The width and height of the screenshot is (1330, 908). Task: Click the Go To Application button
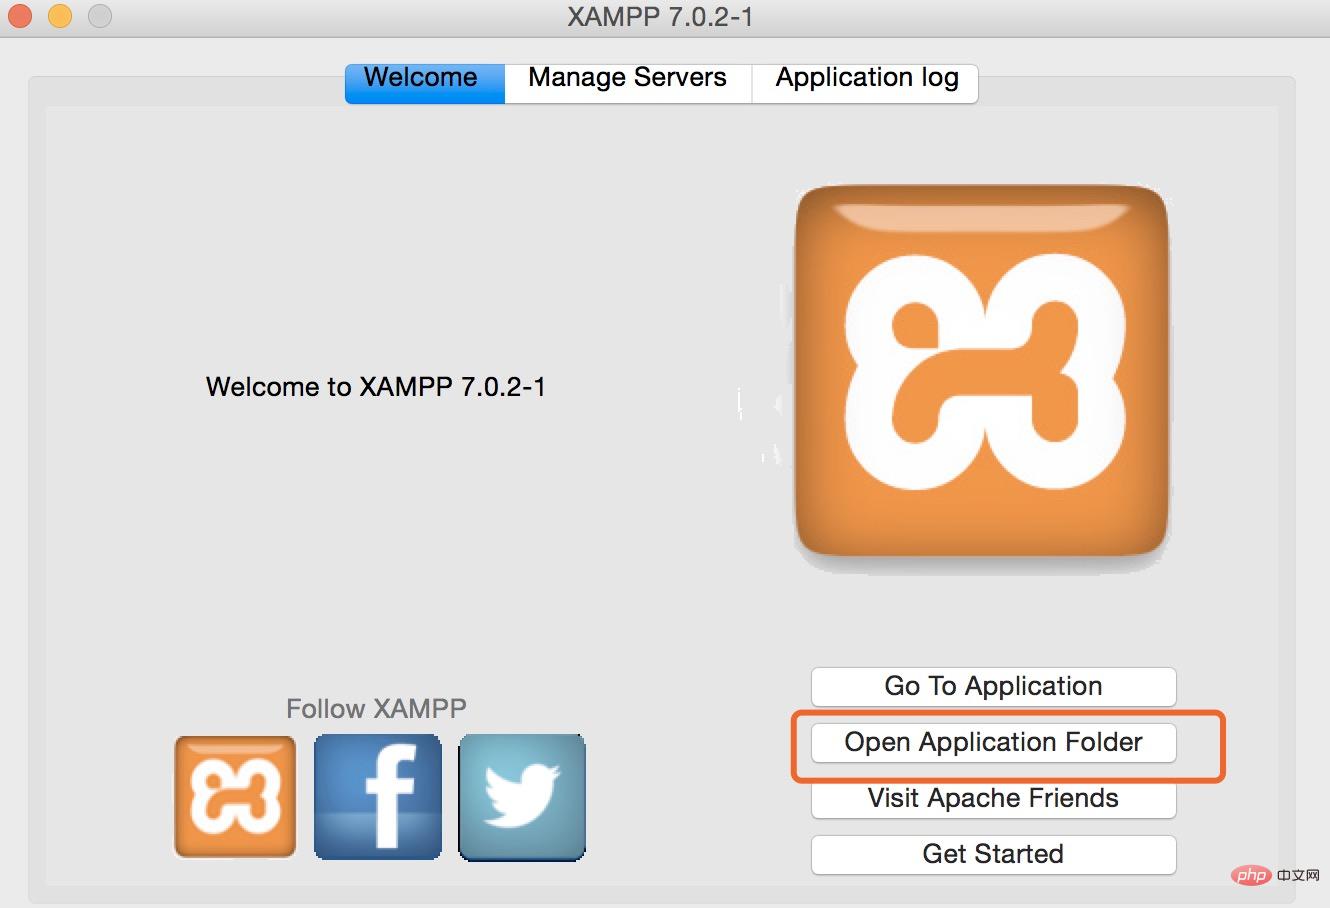coord(993,686)
